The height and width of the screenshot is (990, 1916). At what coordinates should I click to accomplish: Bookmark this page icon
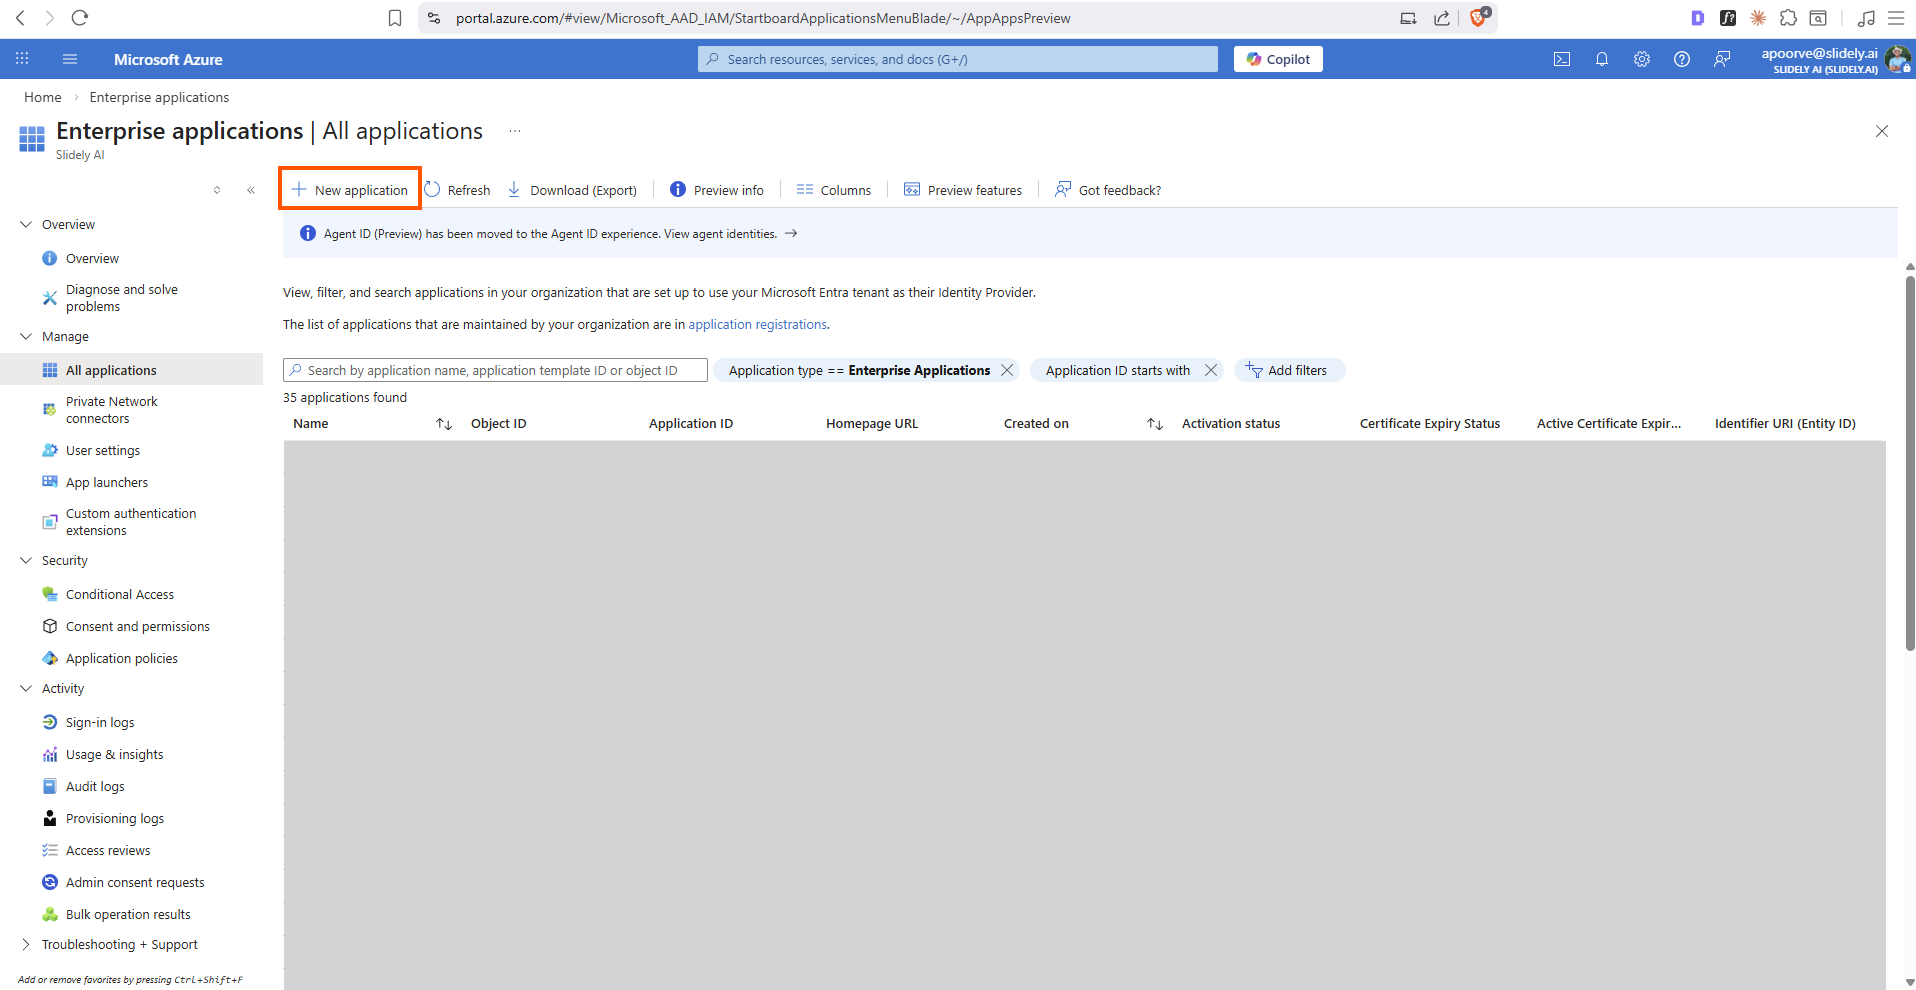(x=395, y=18)
